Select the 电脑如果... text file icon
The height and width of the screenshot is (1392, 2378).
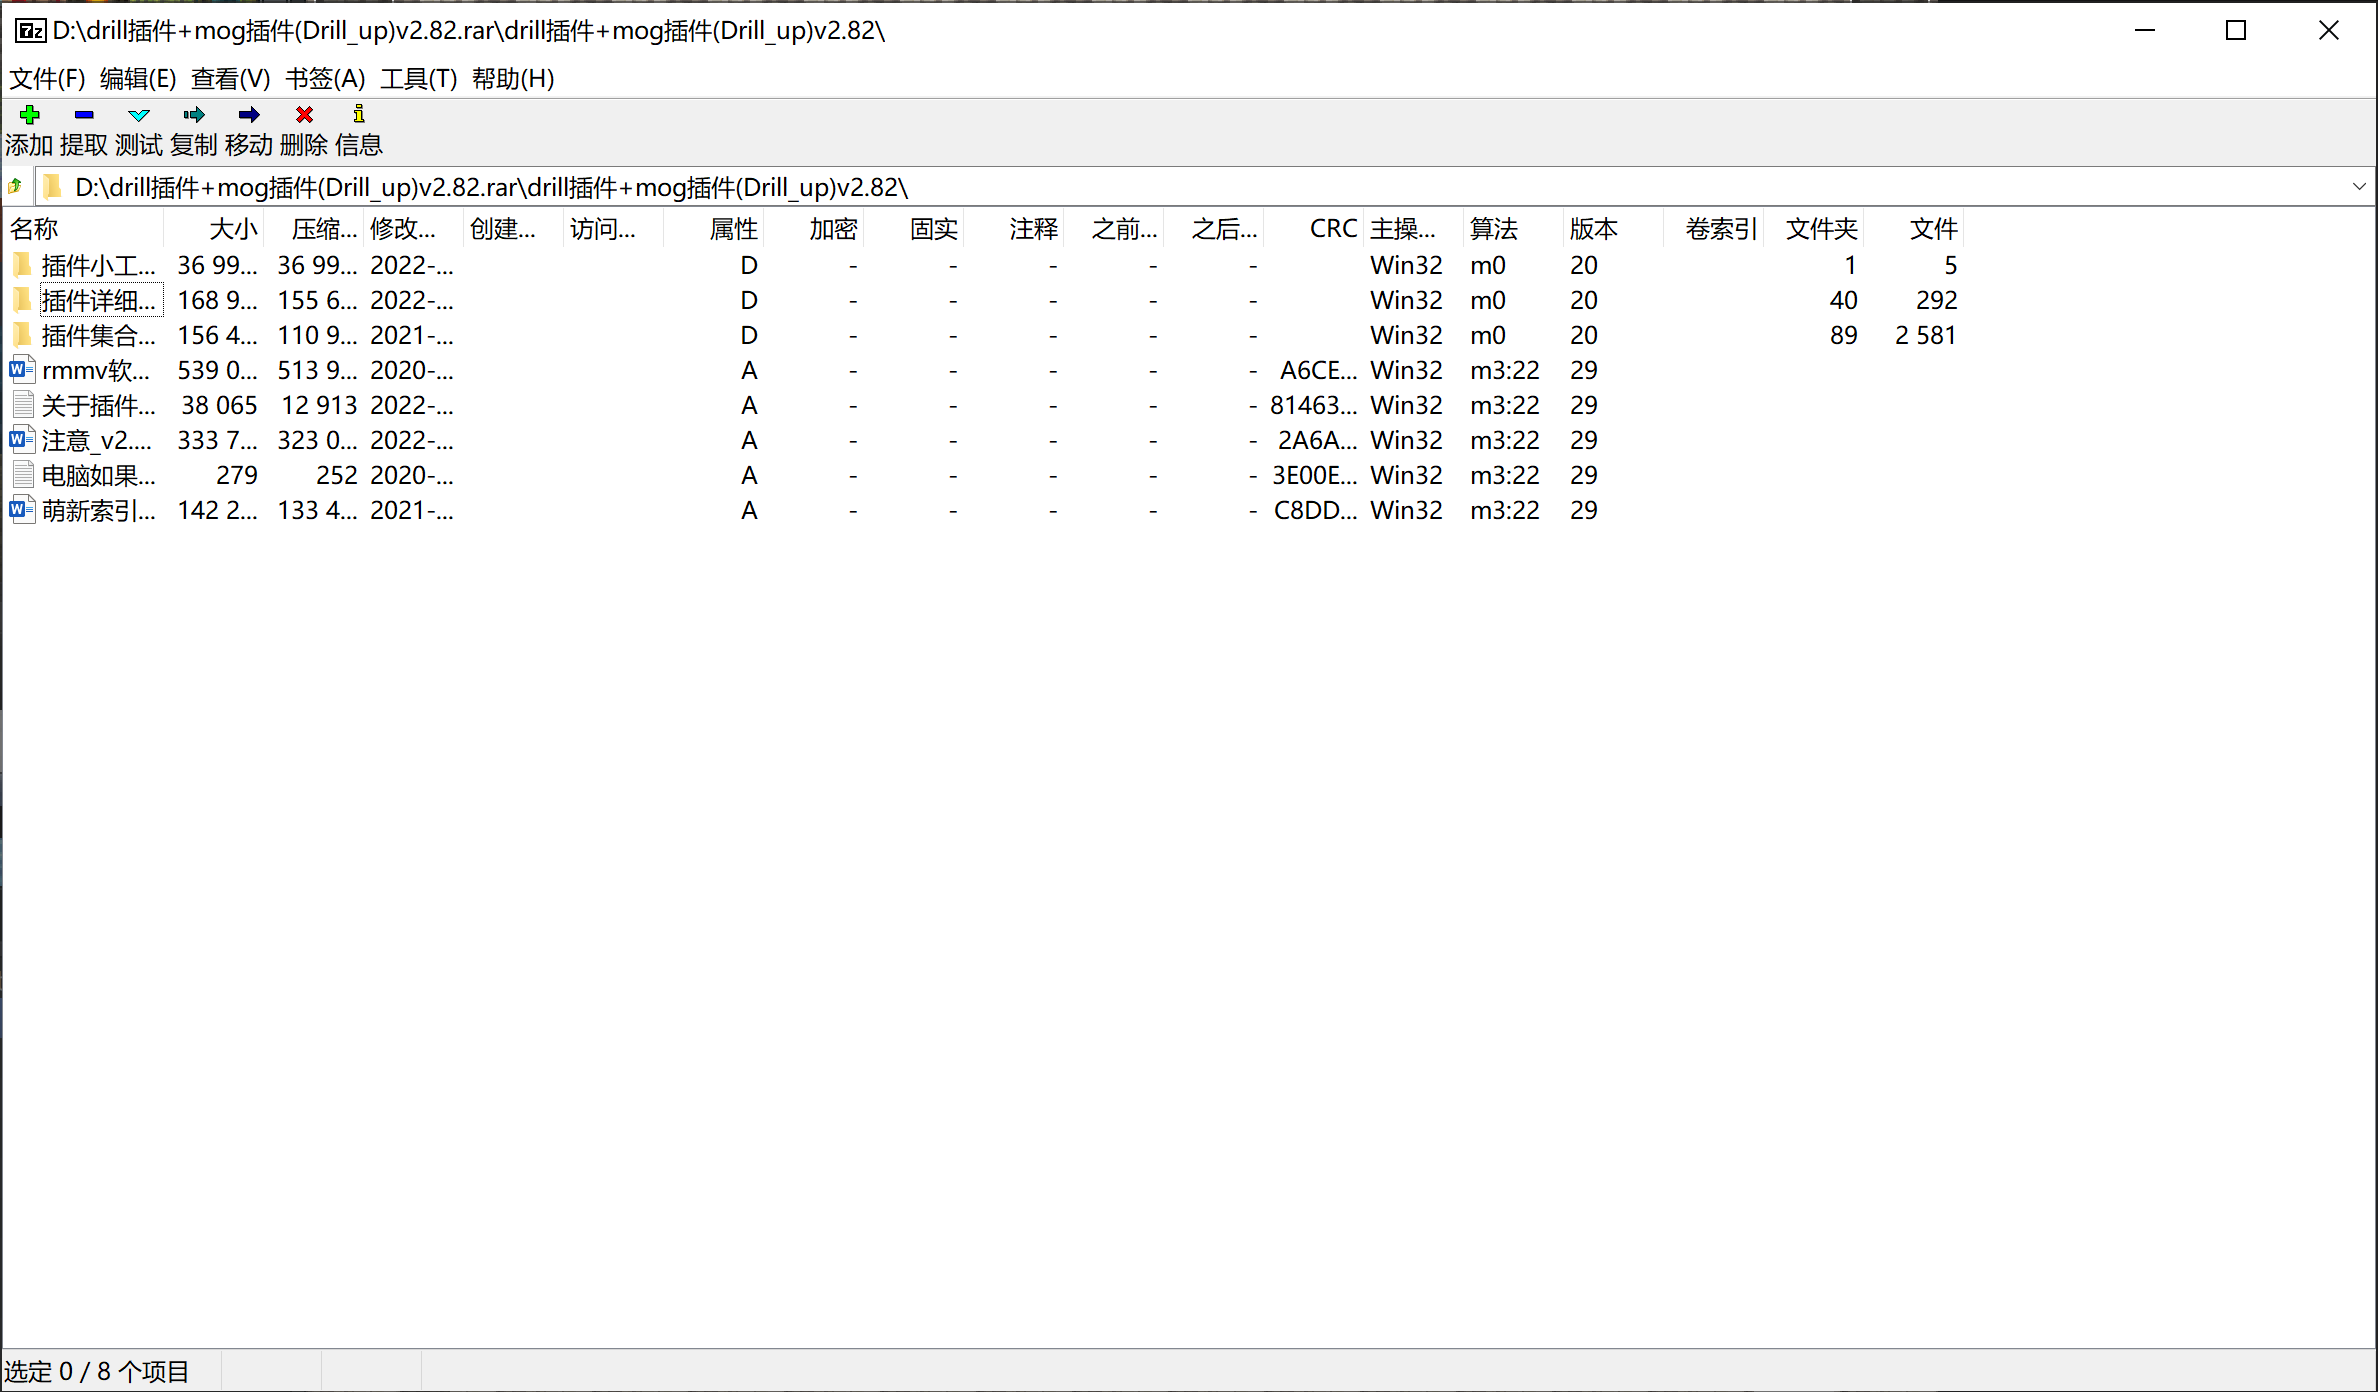click(x=23, y=475)
